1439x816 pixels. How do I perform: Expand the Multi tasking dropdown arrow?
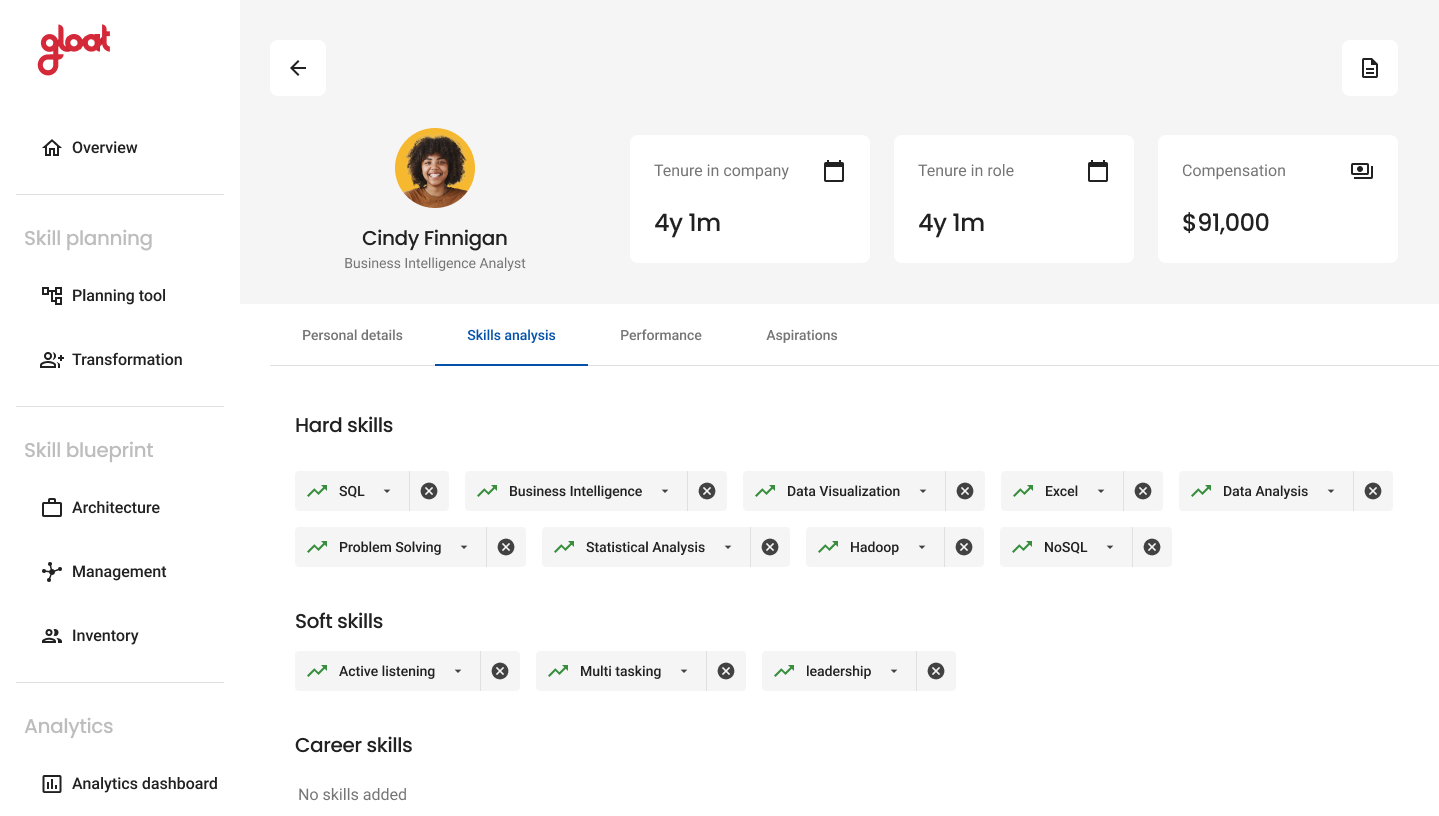(684, 671)
